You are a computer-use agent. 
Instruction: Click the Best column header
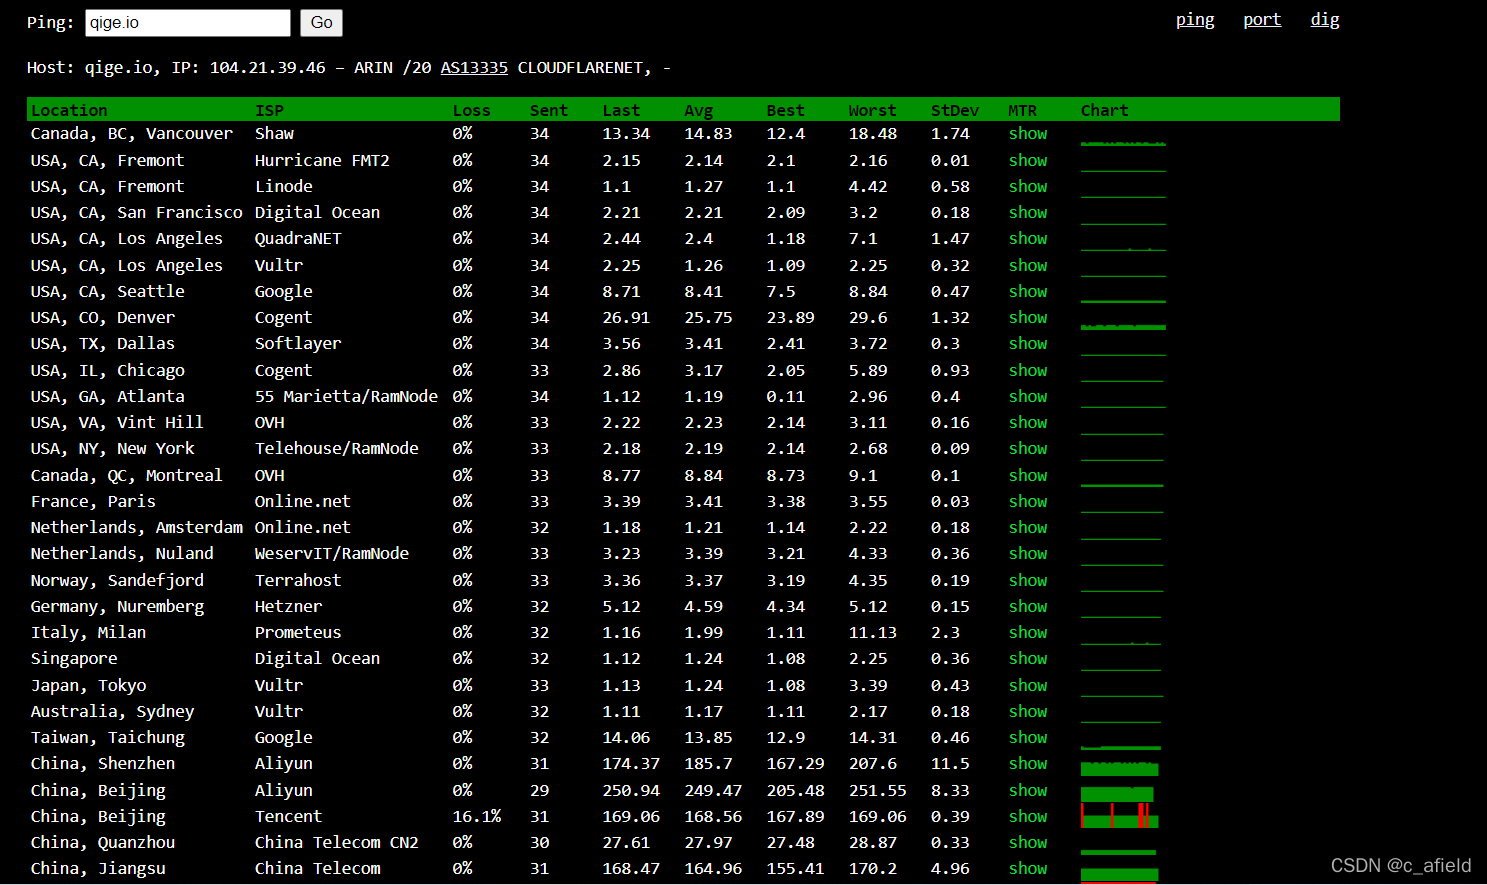pos(785,110)
